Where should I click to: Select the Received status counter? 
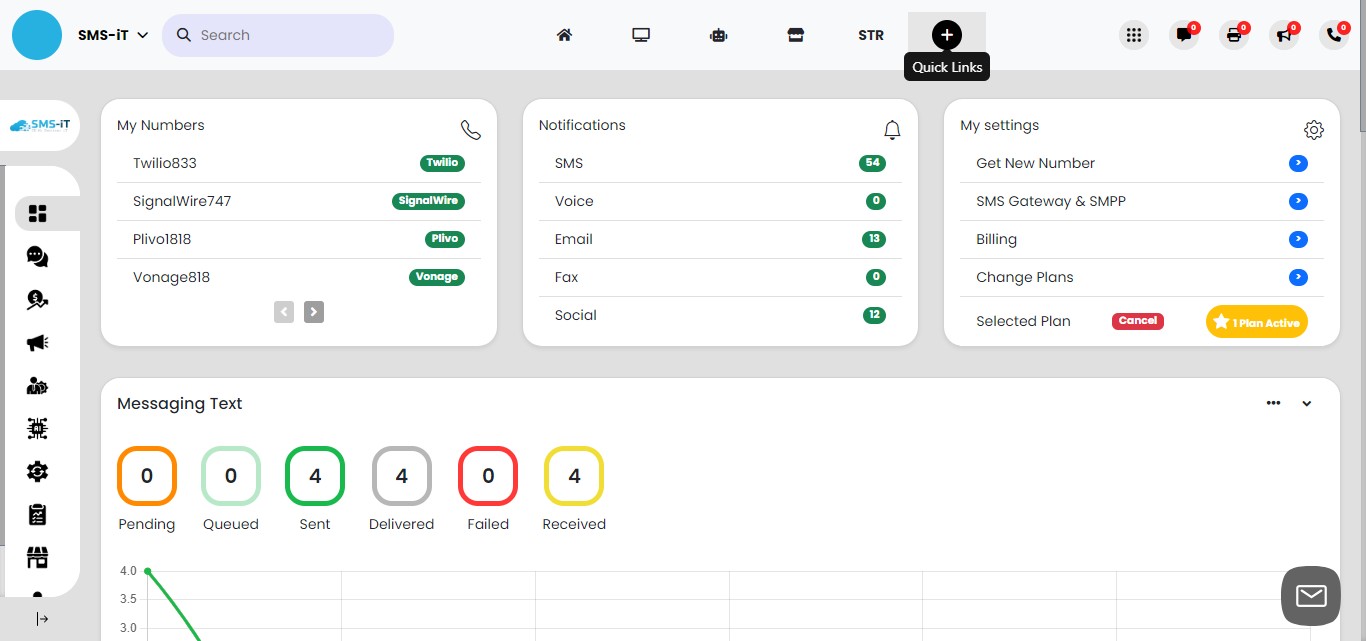tap(574, 476)
